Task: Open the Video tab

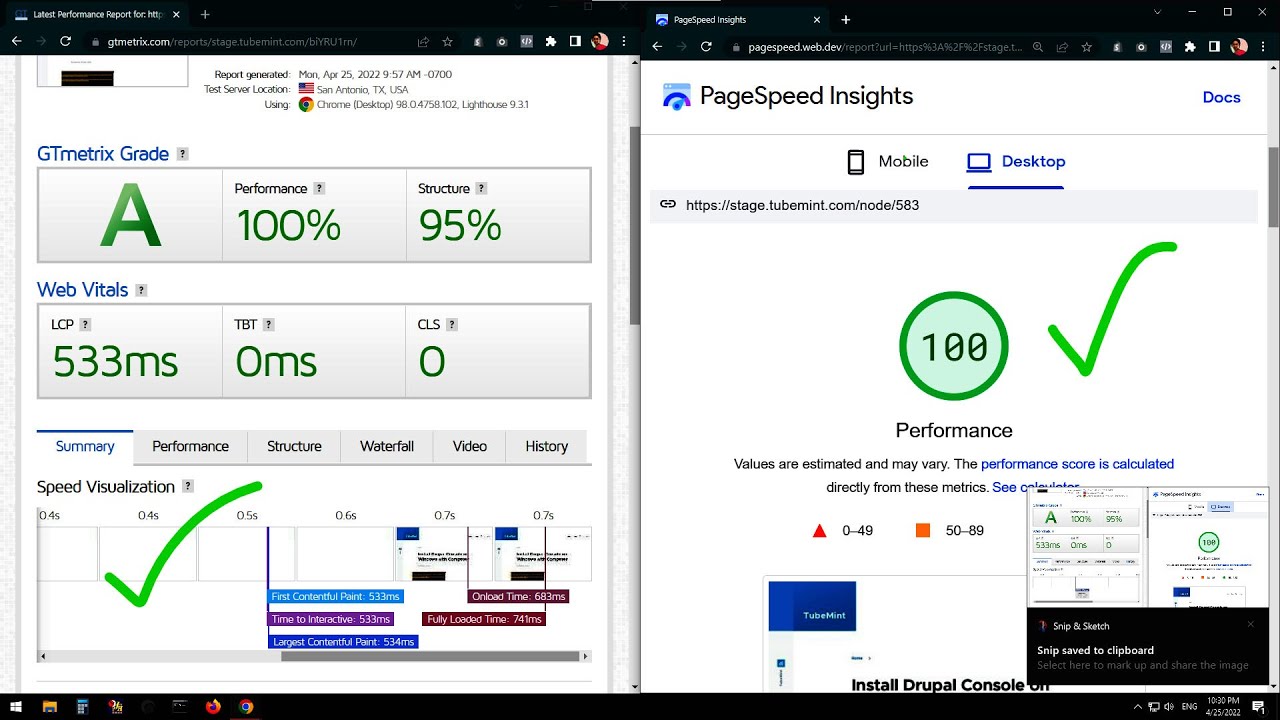Action: click(469, 447)
